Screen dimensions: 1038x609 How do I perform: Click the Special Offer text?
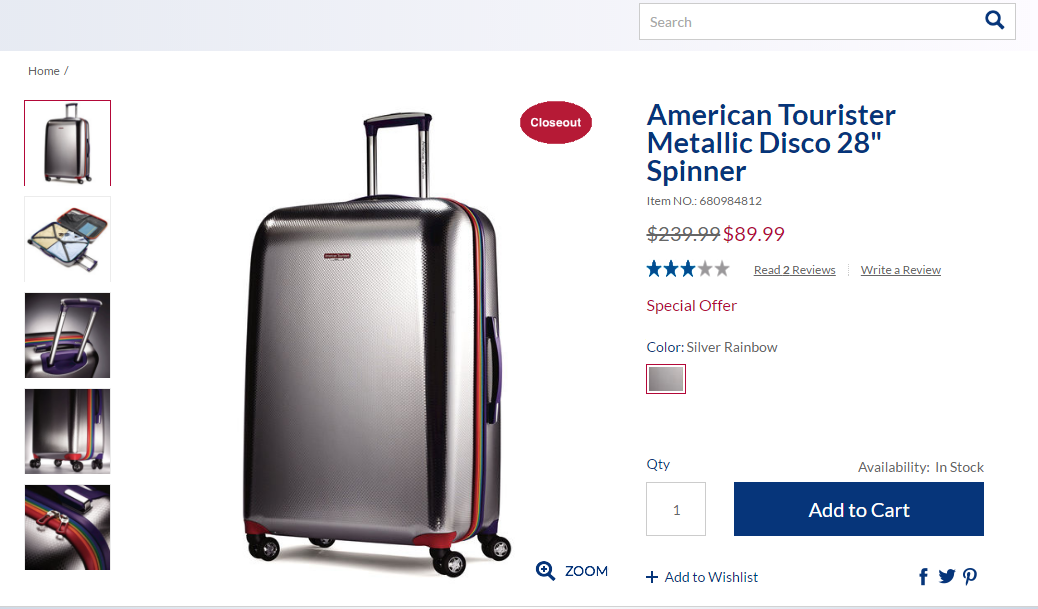[x=691, y=306]
